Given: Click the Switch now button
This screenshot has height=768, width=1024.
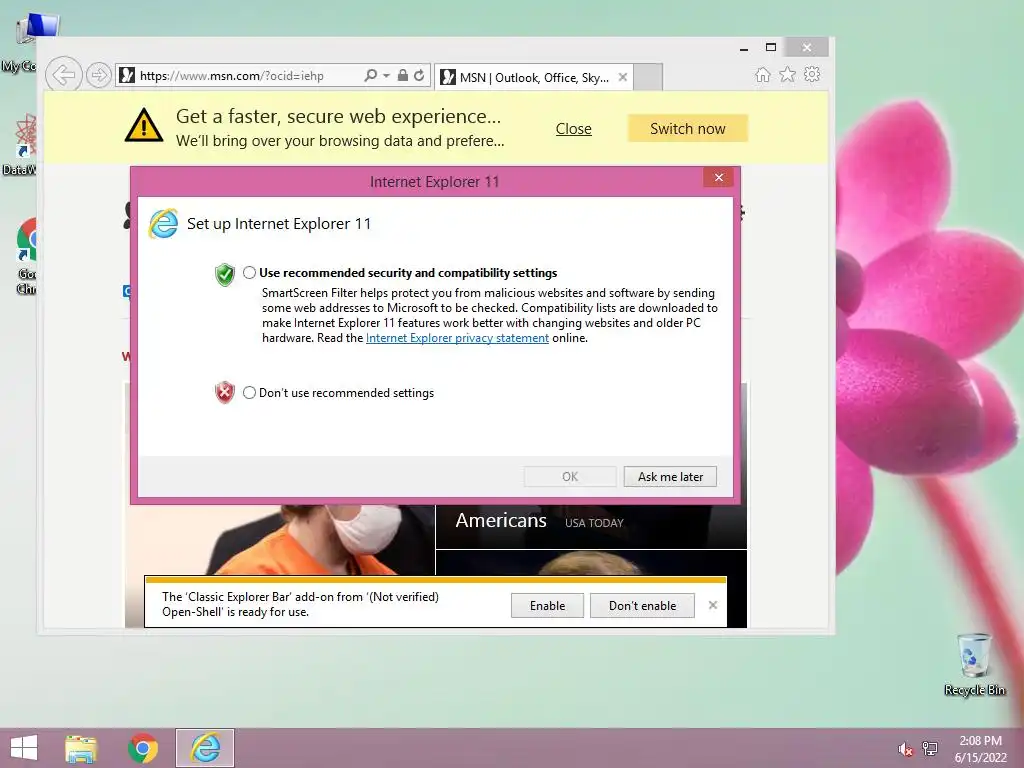Looking at the screenshot, I should click(x=688, y=129).
